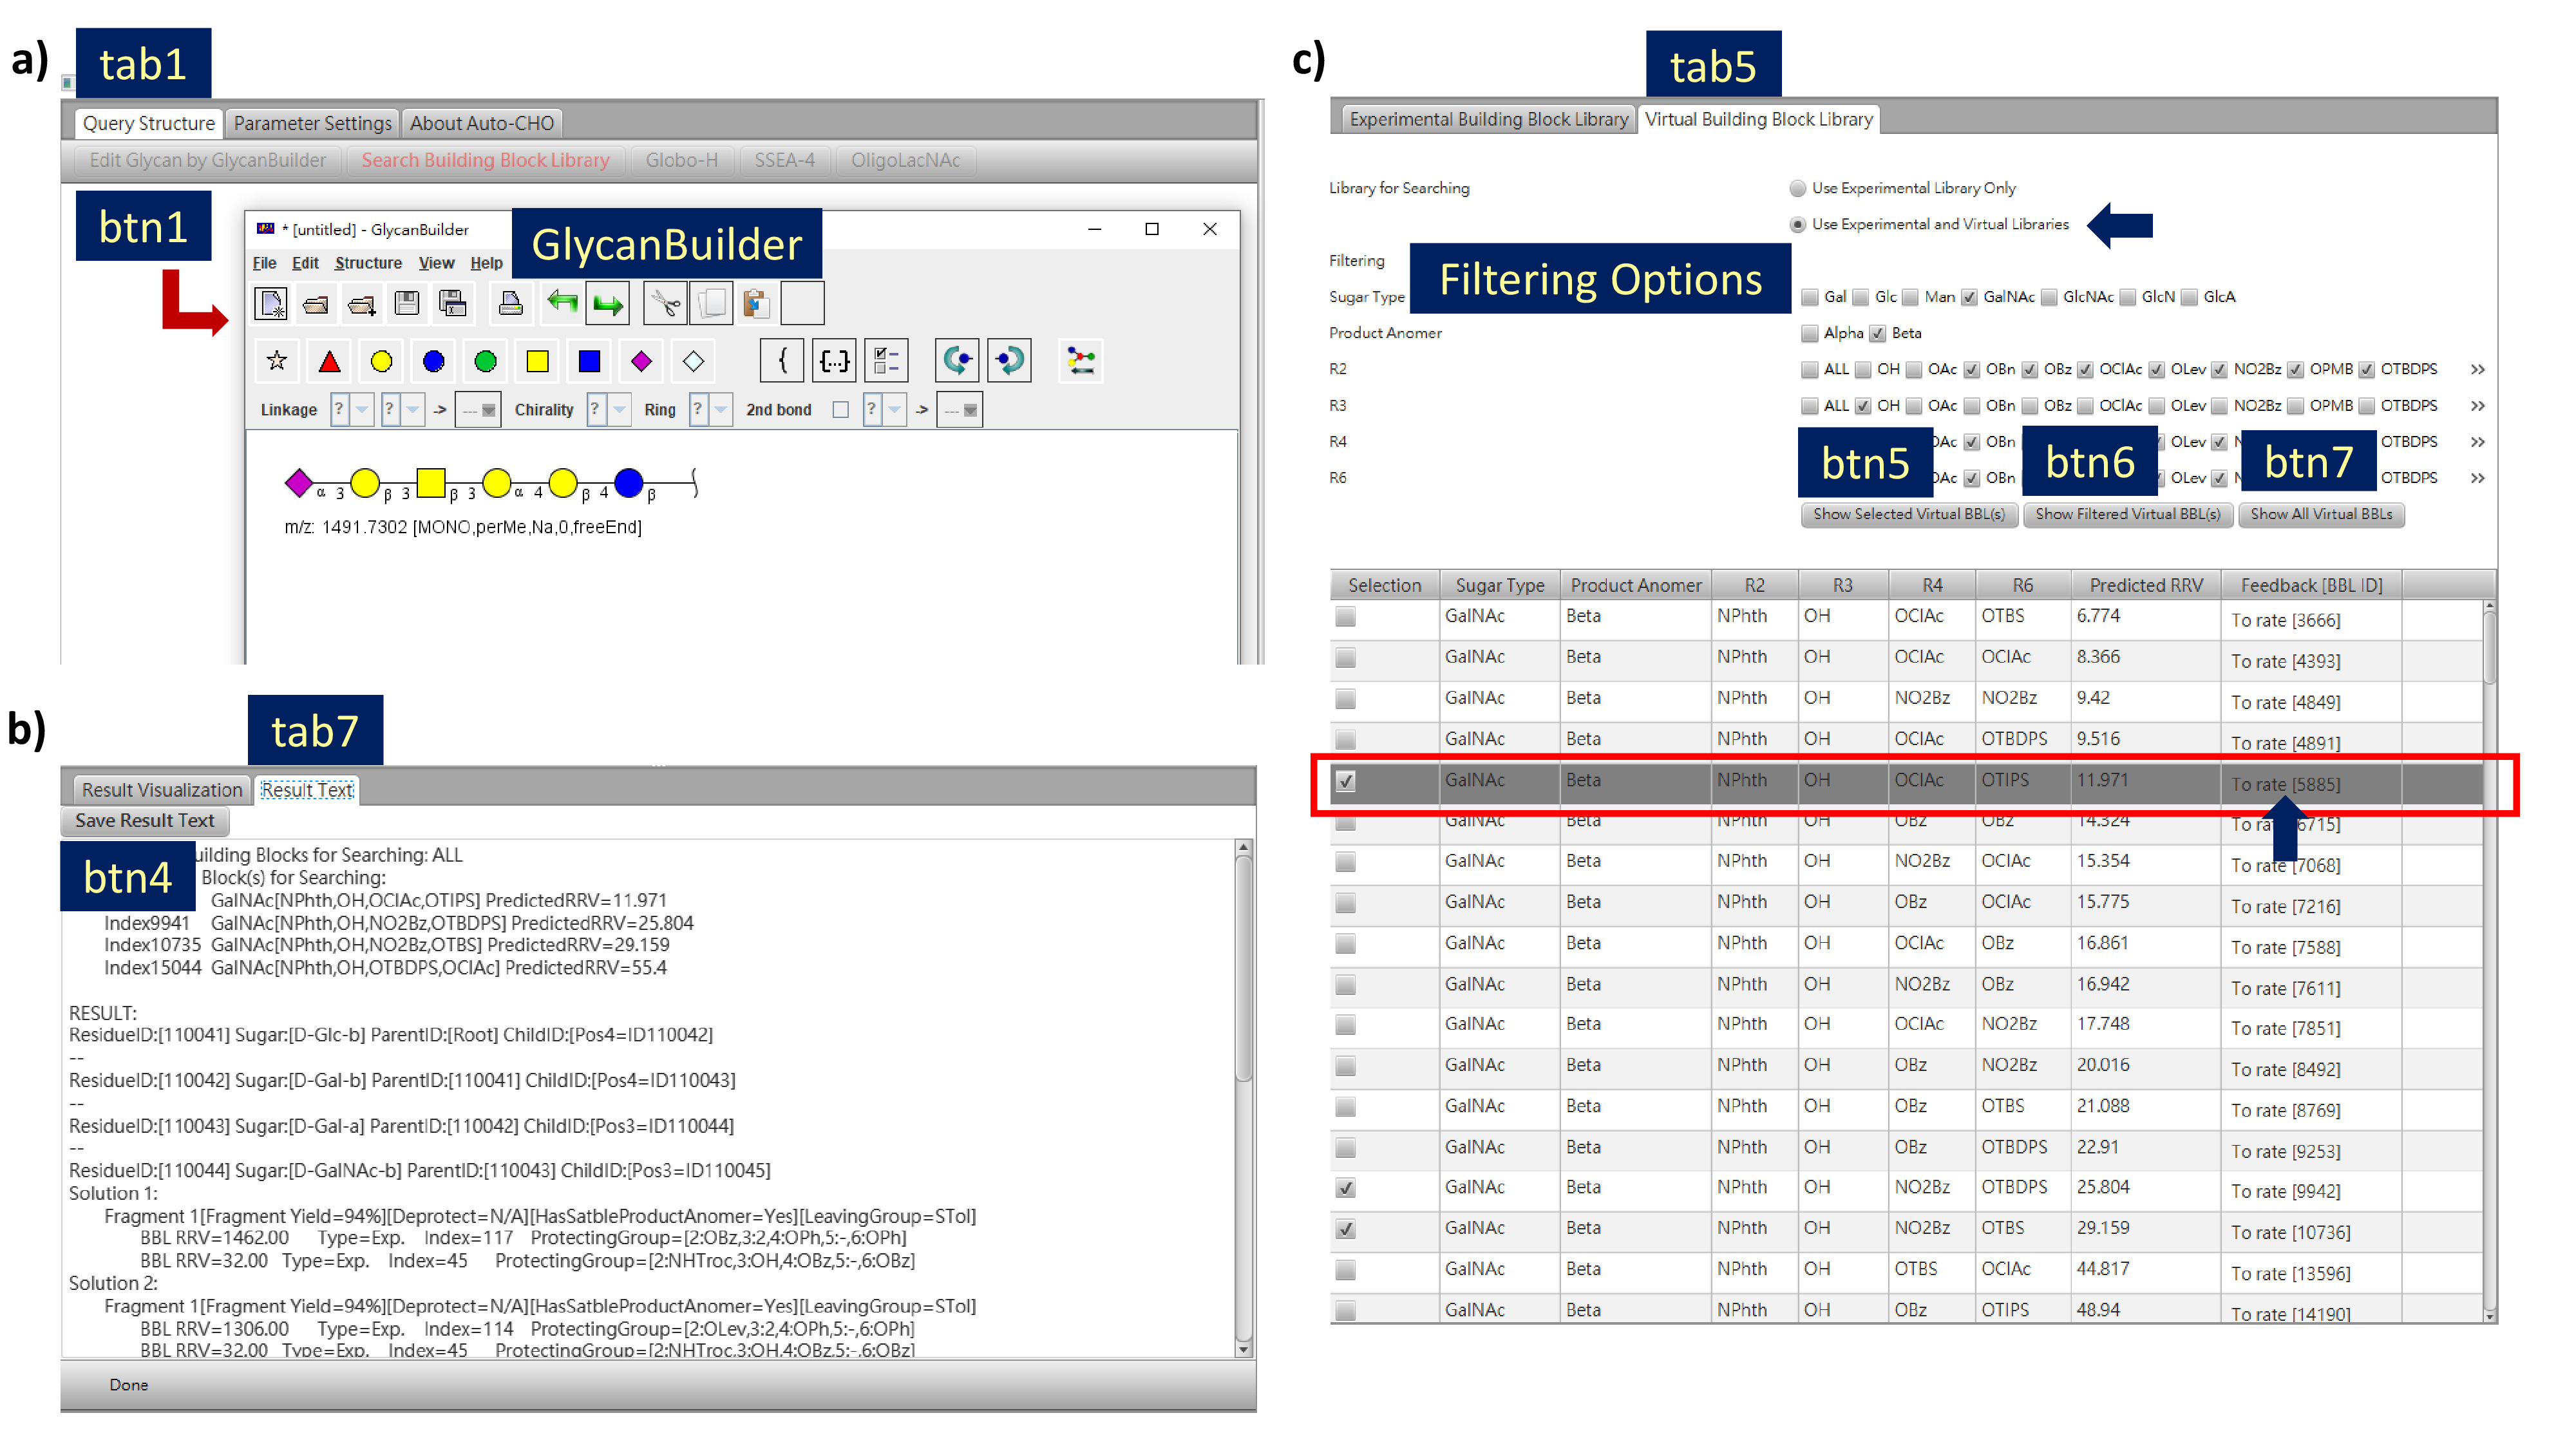Screen dimensions: 2576x1449
Task: Click the Save Result Text button
Action: pos(145,821)
